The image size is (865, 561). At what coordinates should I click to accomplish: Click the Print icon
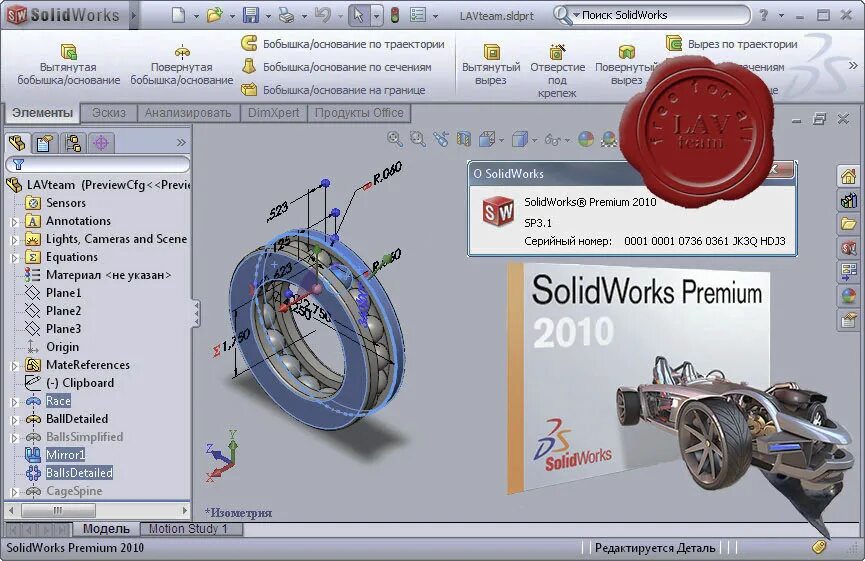point(286,15)
